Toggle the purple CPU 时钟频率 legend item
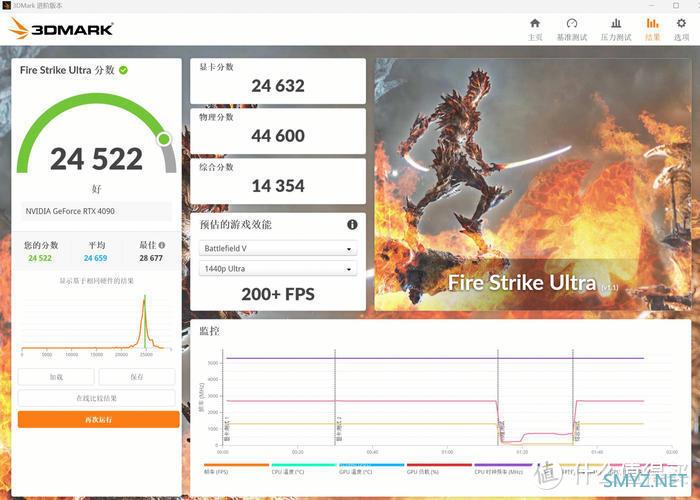Viewport: 700px width, 500px height. click(x=504, y=469)
